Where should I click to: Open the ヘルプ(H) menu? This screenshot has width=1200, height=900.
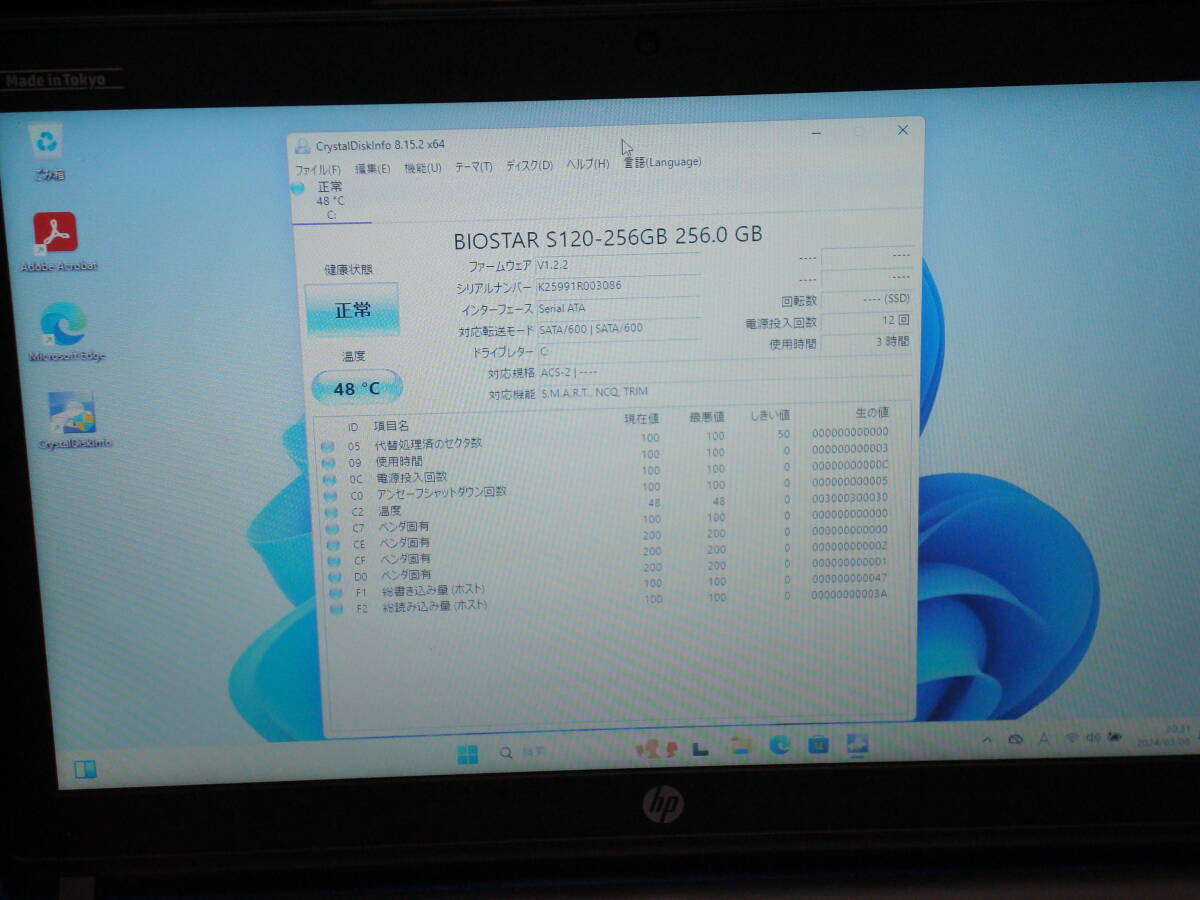click(587, 165)
